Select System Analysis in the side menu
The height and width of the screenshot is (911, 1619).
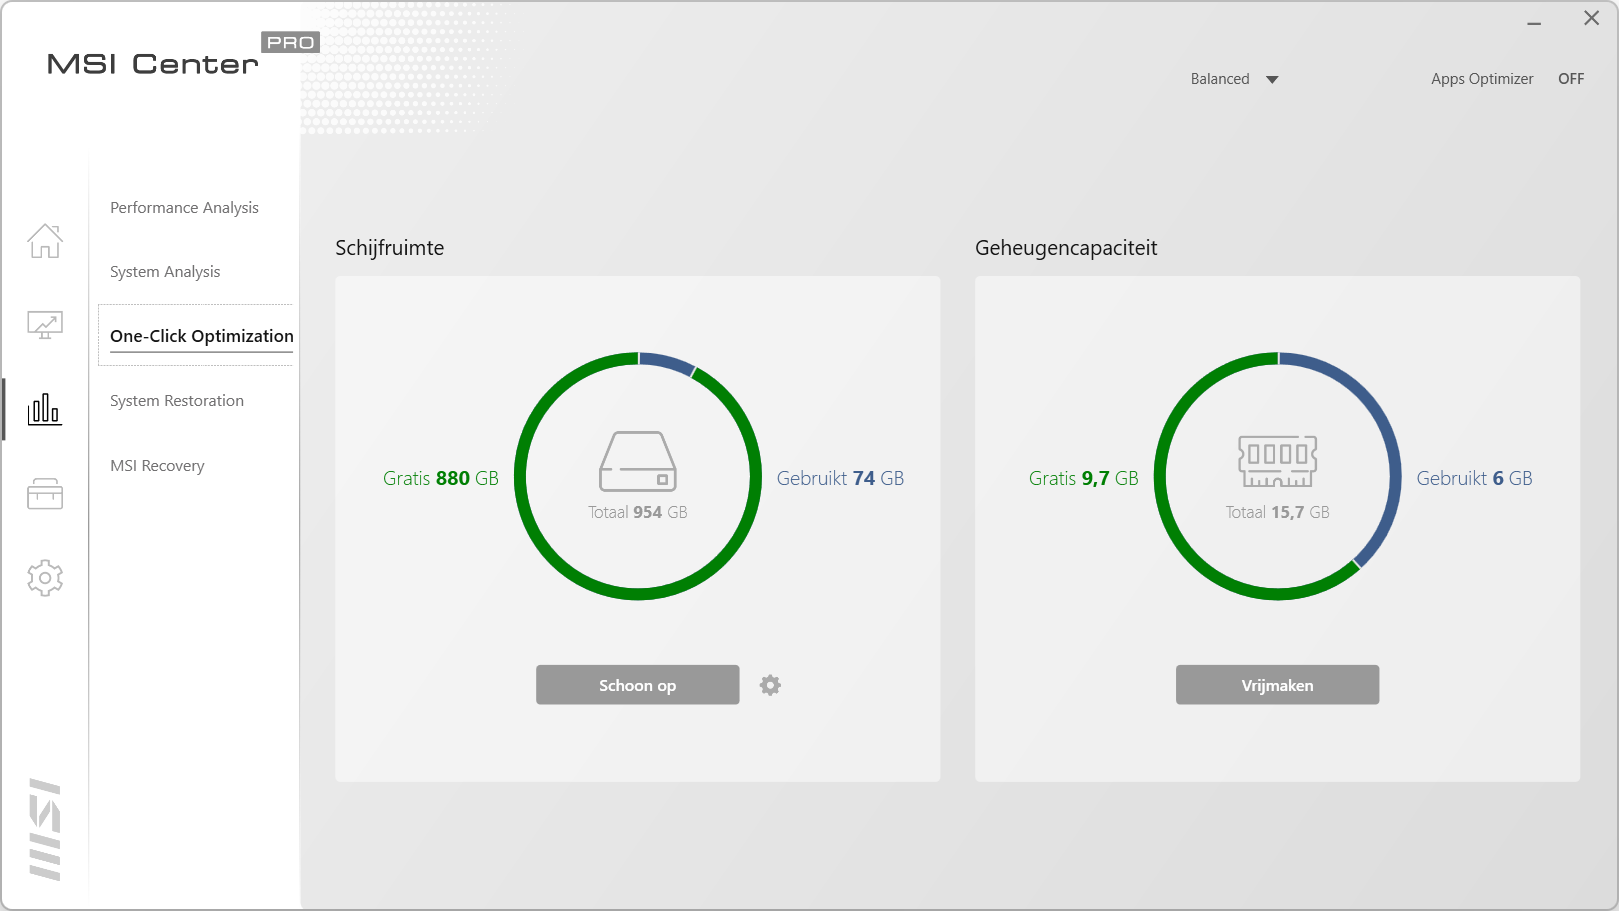point(165,272)
